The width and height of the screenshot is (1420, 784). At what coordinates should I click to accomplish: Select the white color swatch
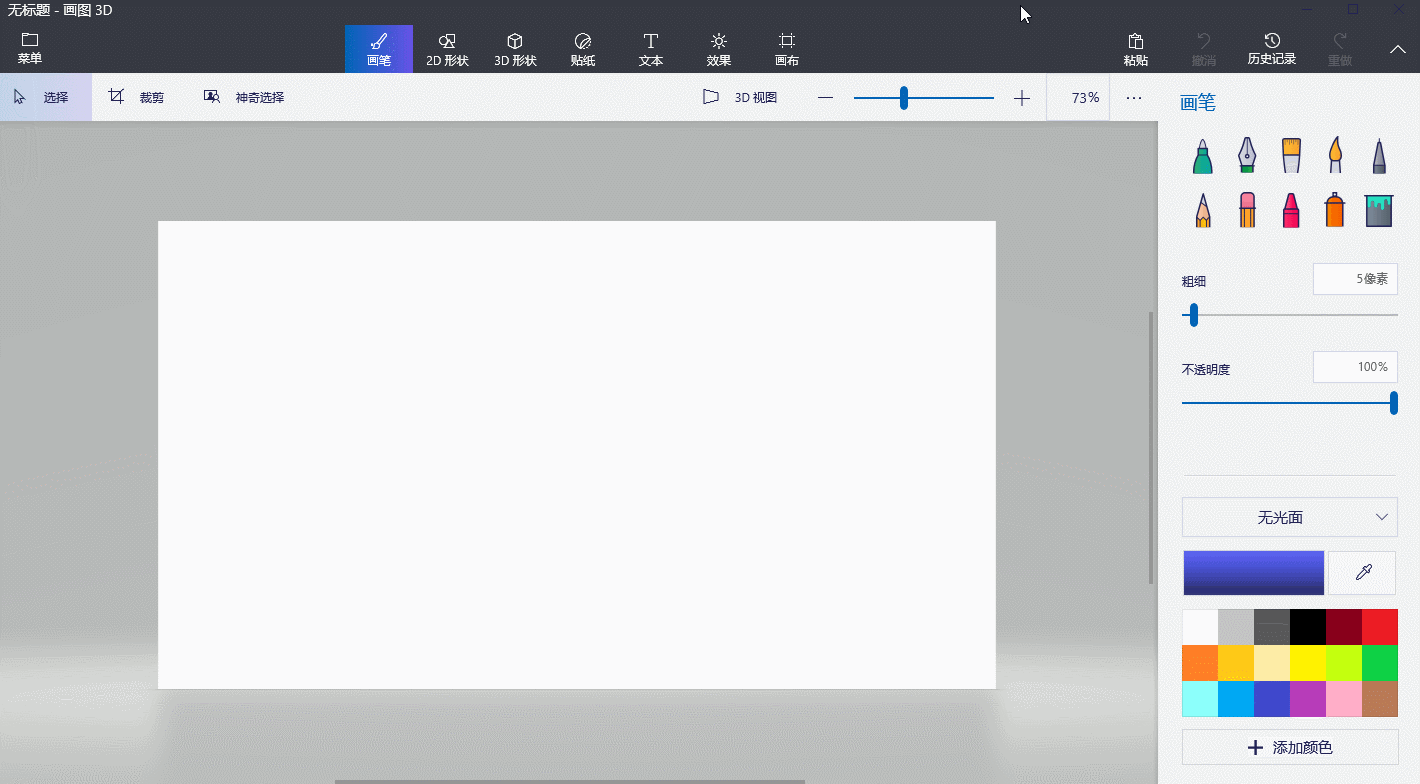click(1200, 627)
